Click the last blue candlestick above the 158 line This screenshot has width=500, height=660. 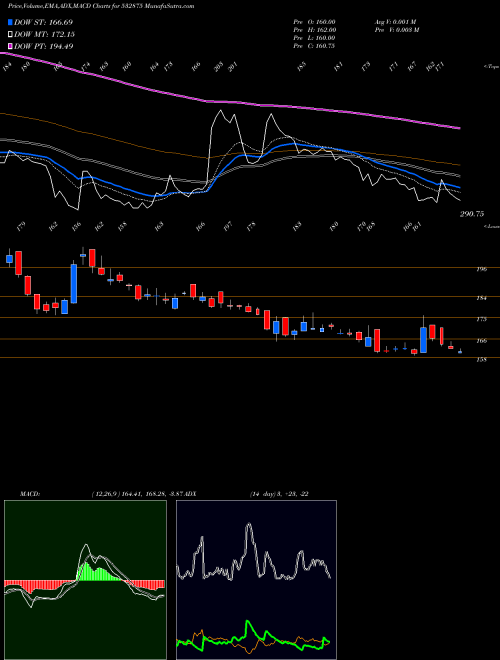[460, 352]
